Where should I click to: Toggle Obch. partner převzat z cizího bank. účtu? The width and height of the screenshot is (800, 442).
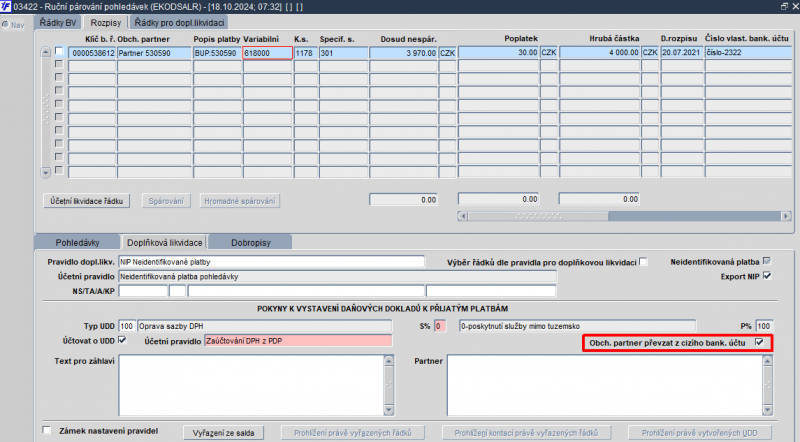[759, 342]
